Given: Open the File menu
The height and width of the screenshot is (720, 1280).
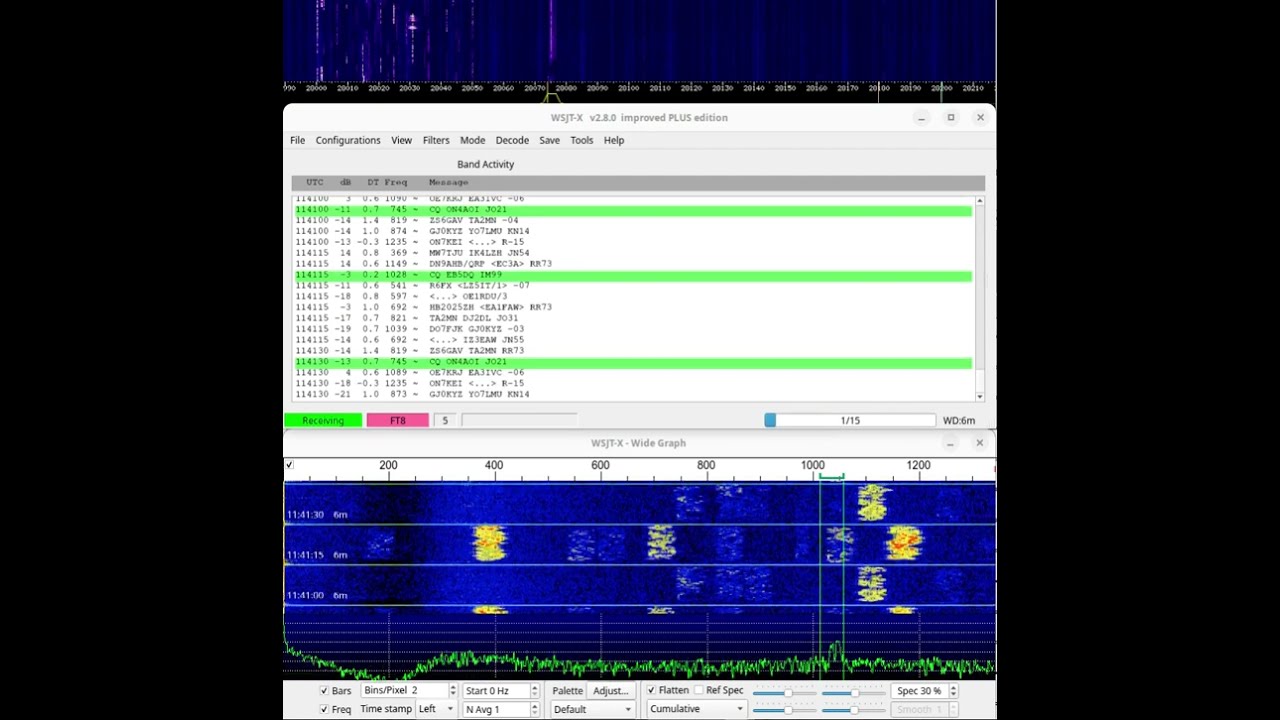Looking at the screenshot, I should [x=297, y=140].
